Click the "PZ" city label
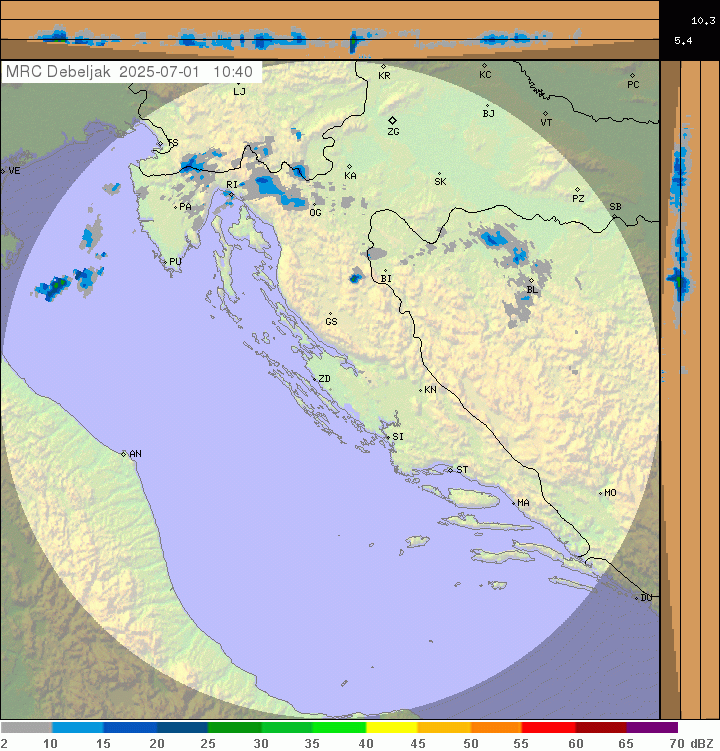The image size is (720, 751). click(x=578, y=199)
